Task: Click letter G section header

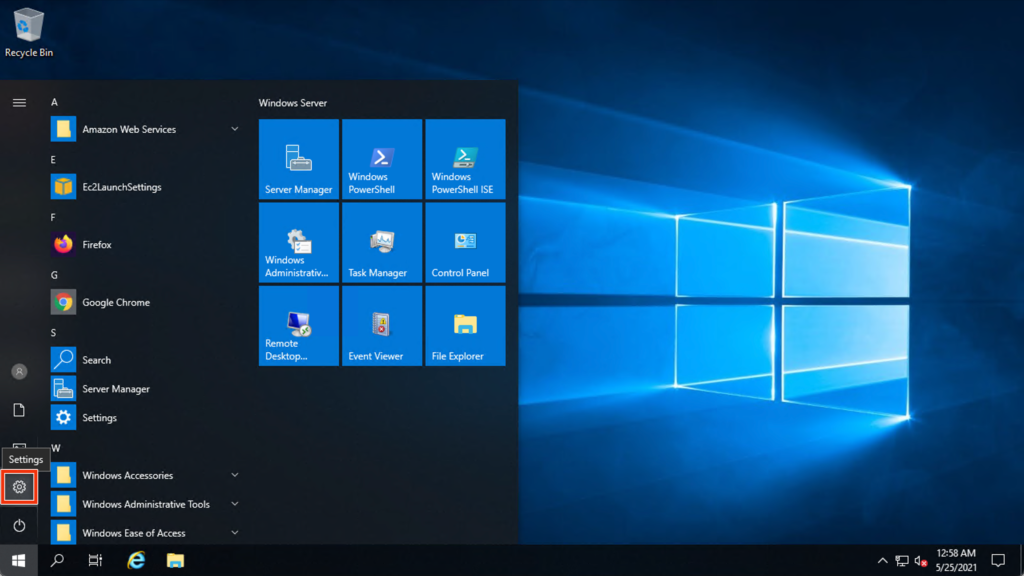Action: tap(54, 275)
